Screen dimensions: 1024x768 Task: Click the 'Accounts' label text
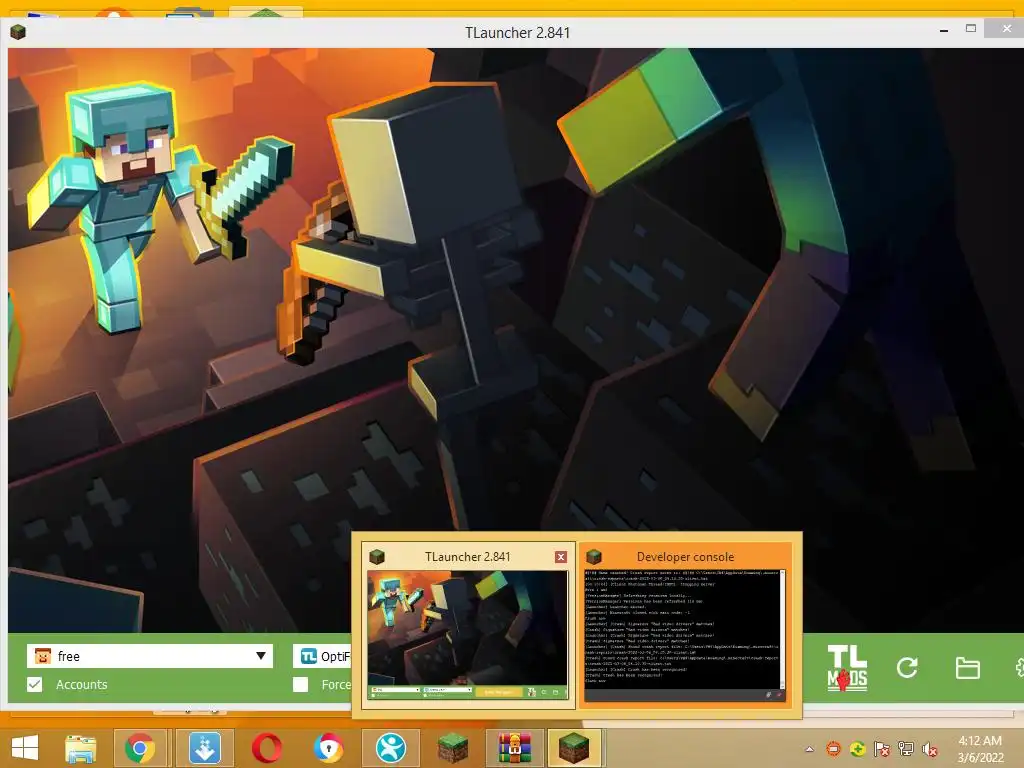tap(82, 684)
